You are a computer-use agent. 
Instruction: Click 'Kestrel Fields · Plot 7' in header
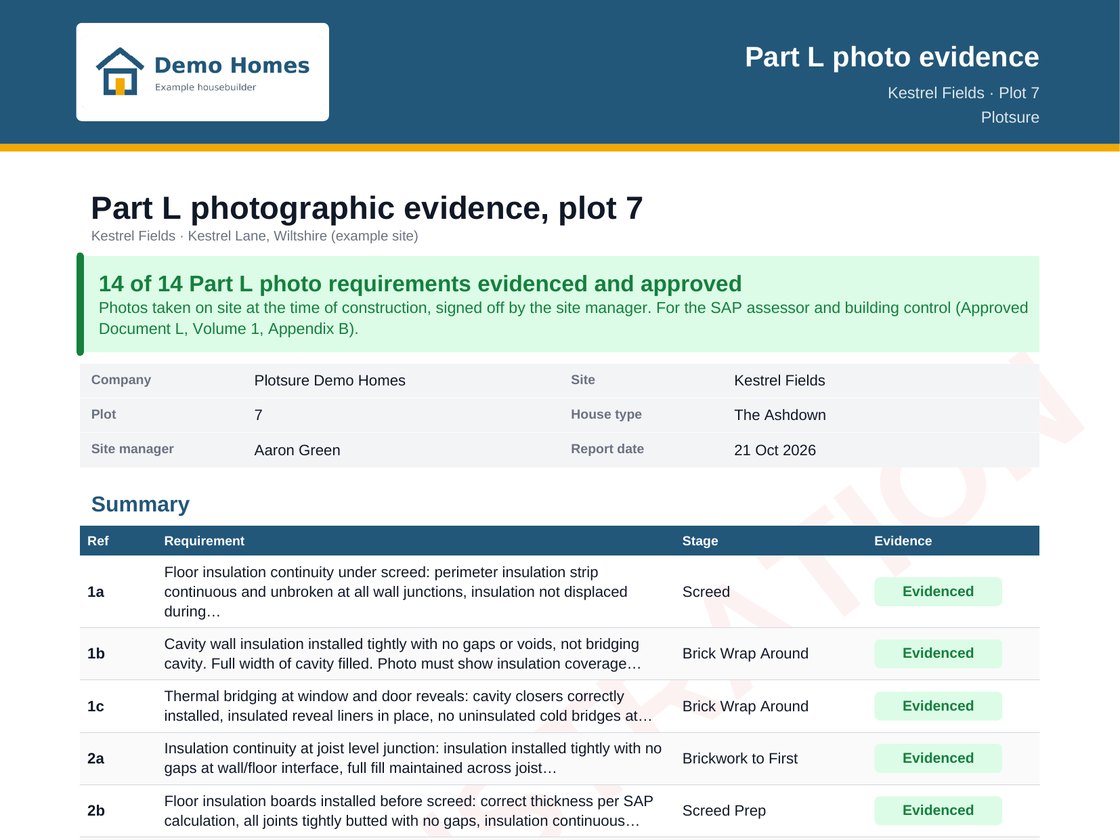coord(963,93)
